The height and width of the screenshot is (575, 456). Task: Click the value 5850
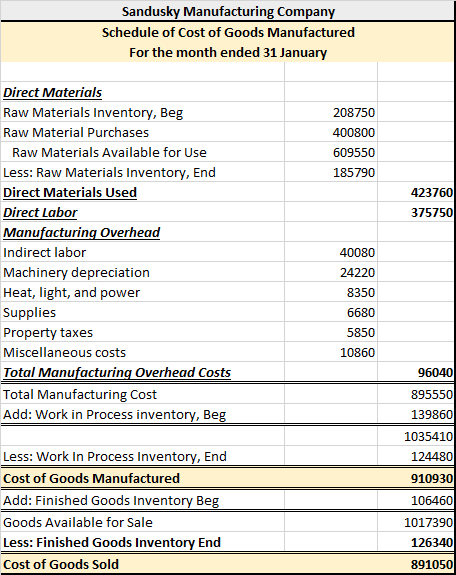pos(361,332)
